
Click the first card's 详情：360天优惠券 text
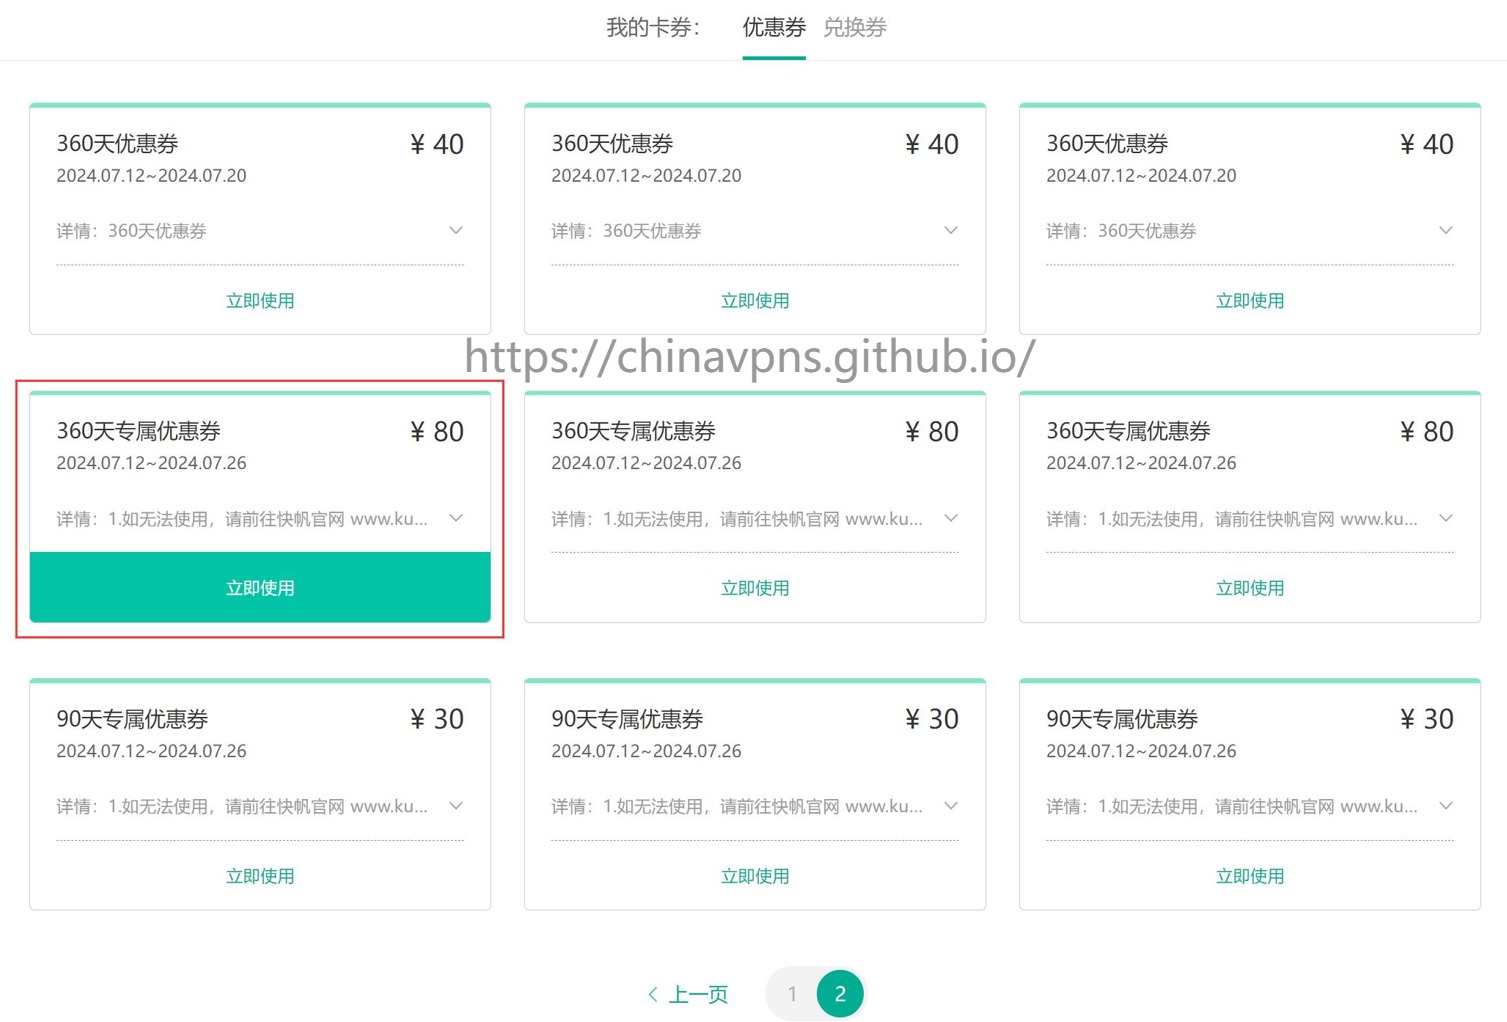pyautogui.click(x=131, y=231)
